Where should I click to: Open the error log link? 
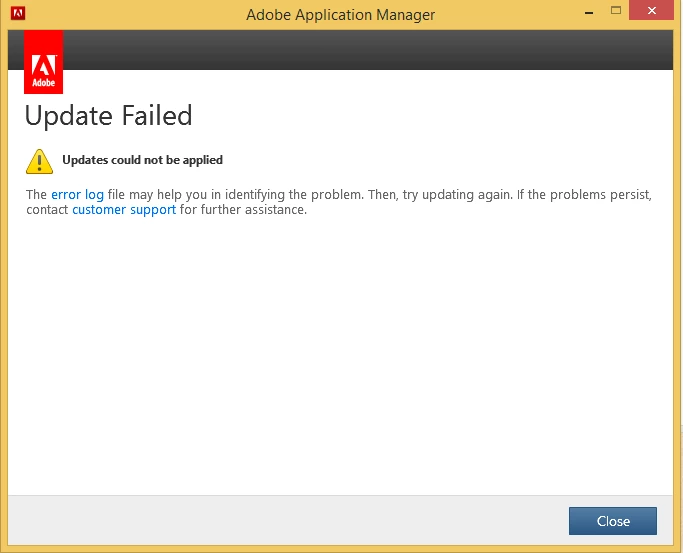click(x=77, y=195)
